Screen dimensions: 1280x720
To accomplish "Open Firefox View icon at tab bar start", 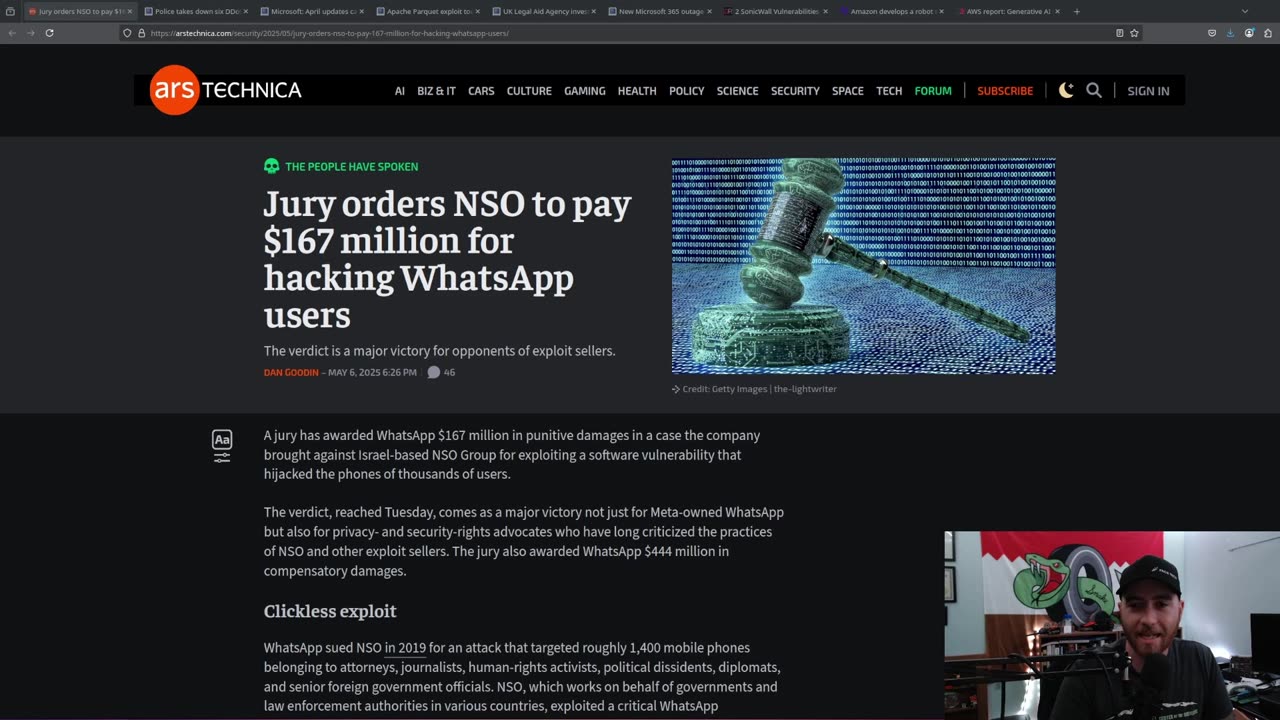I will click(x=10, y=12).
